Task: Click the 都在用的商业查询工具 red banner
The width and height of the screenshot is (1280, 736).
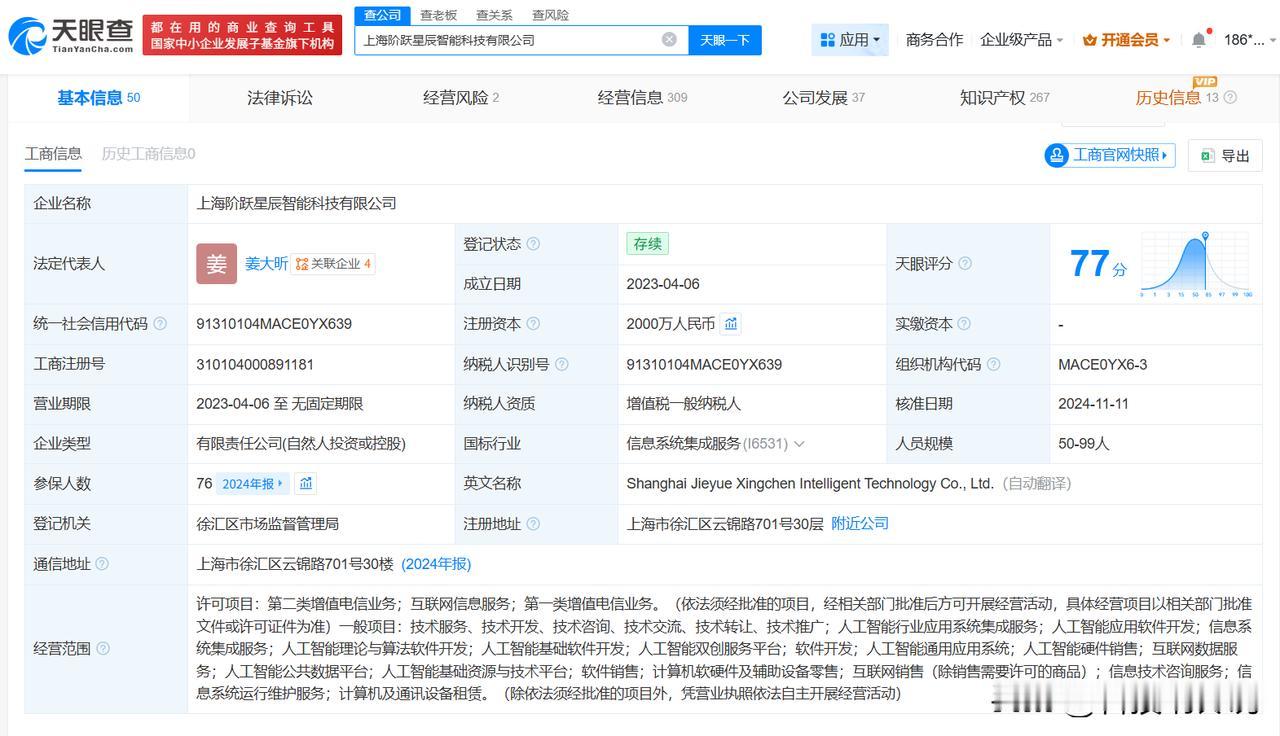Action: click(x=241, y=35)
